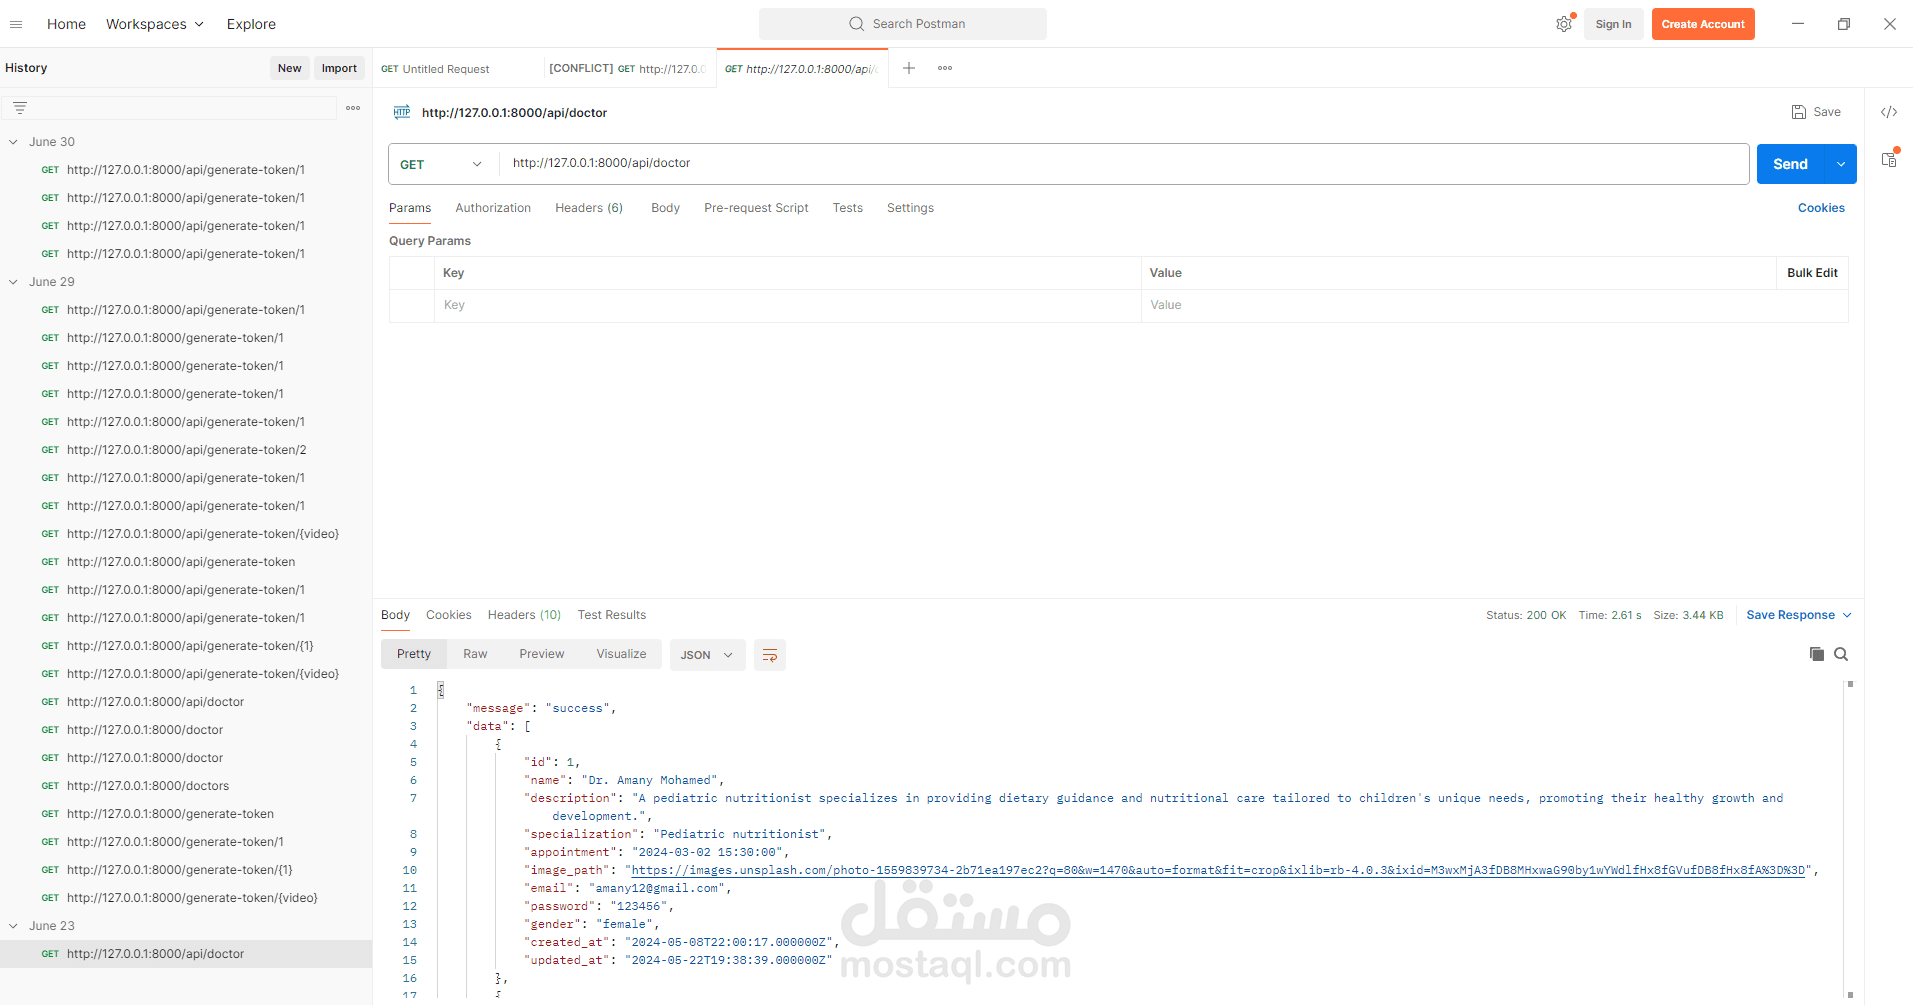
Task: Open Explore in top navigation
Action: (x=251, y=24)
